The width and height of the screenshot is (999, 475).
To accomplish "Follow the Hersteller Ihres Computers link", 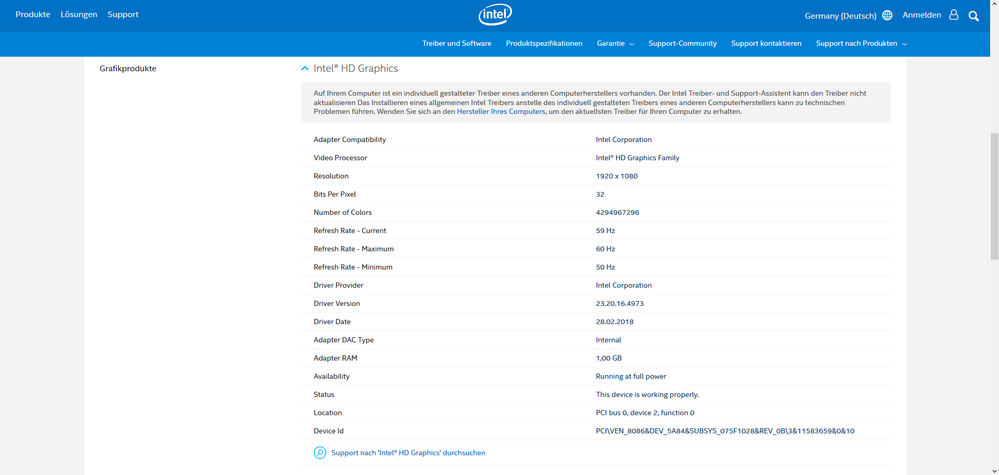I will point(501,111).
